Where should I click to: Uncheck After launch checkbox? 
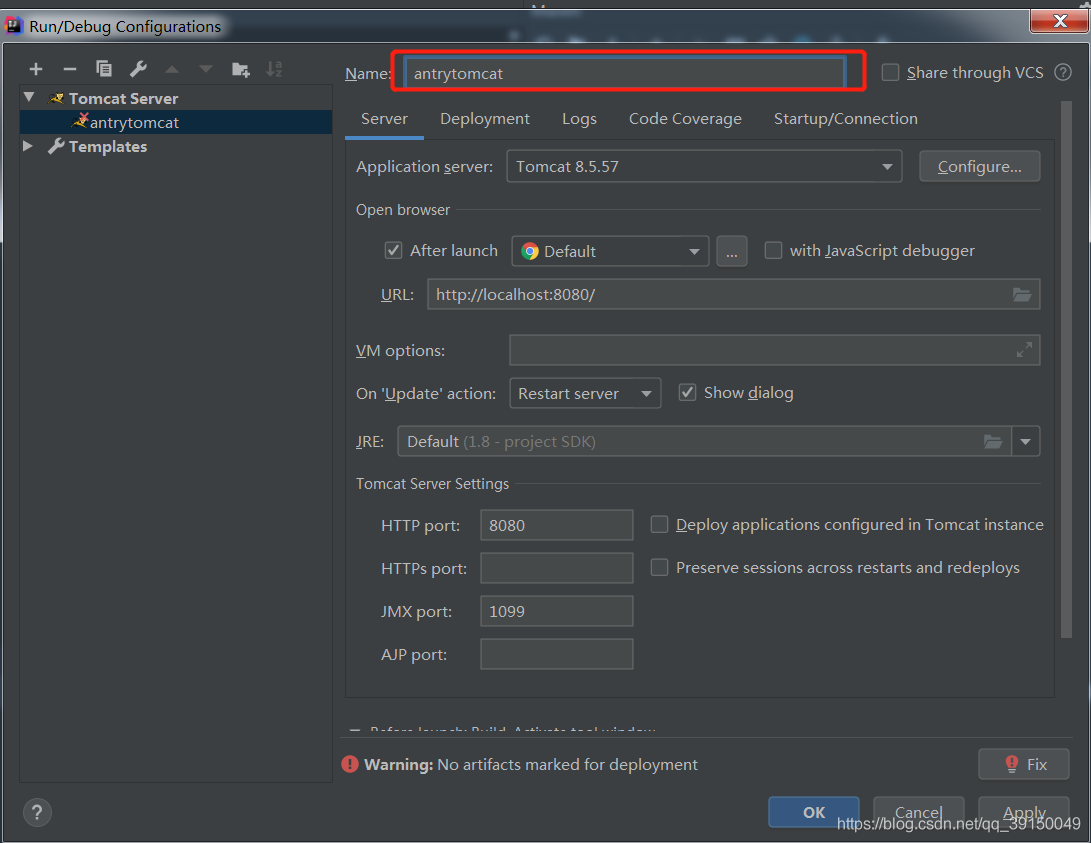(x=393, y=250)
